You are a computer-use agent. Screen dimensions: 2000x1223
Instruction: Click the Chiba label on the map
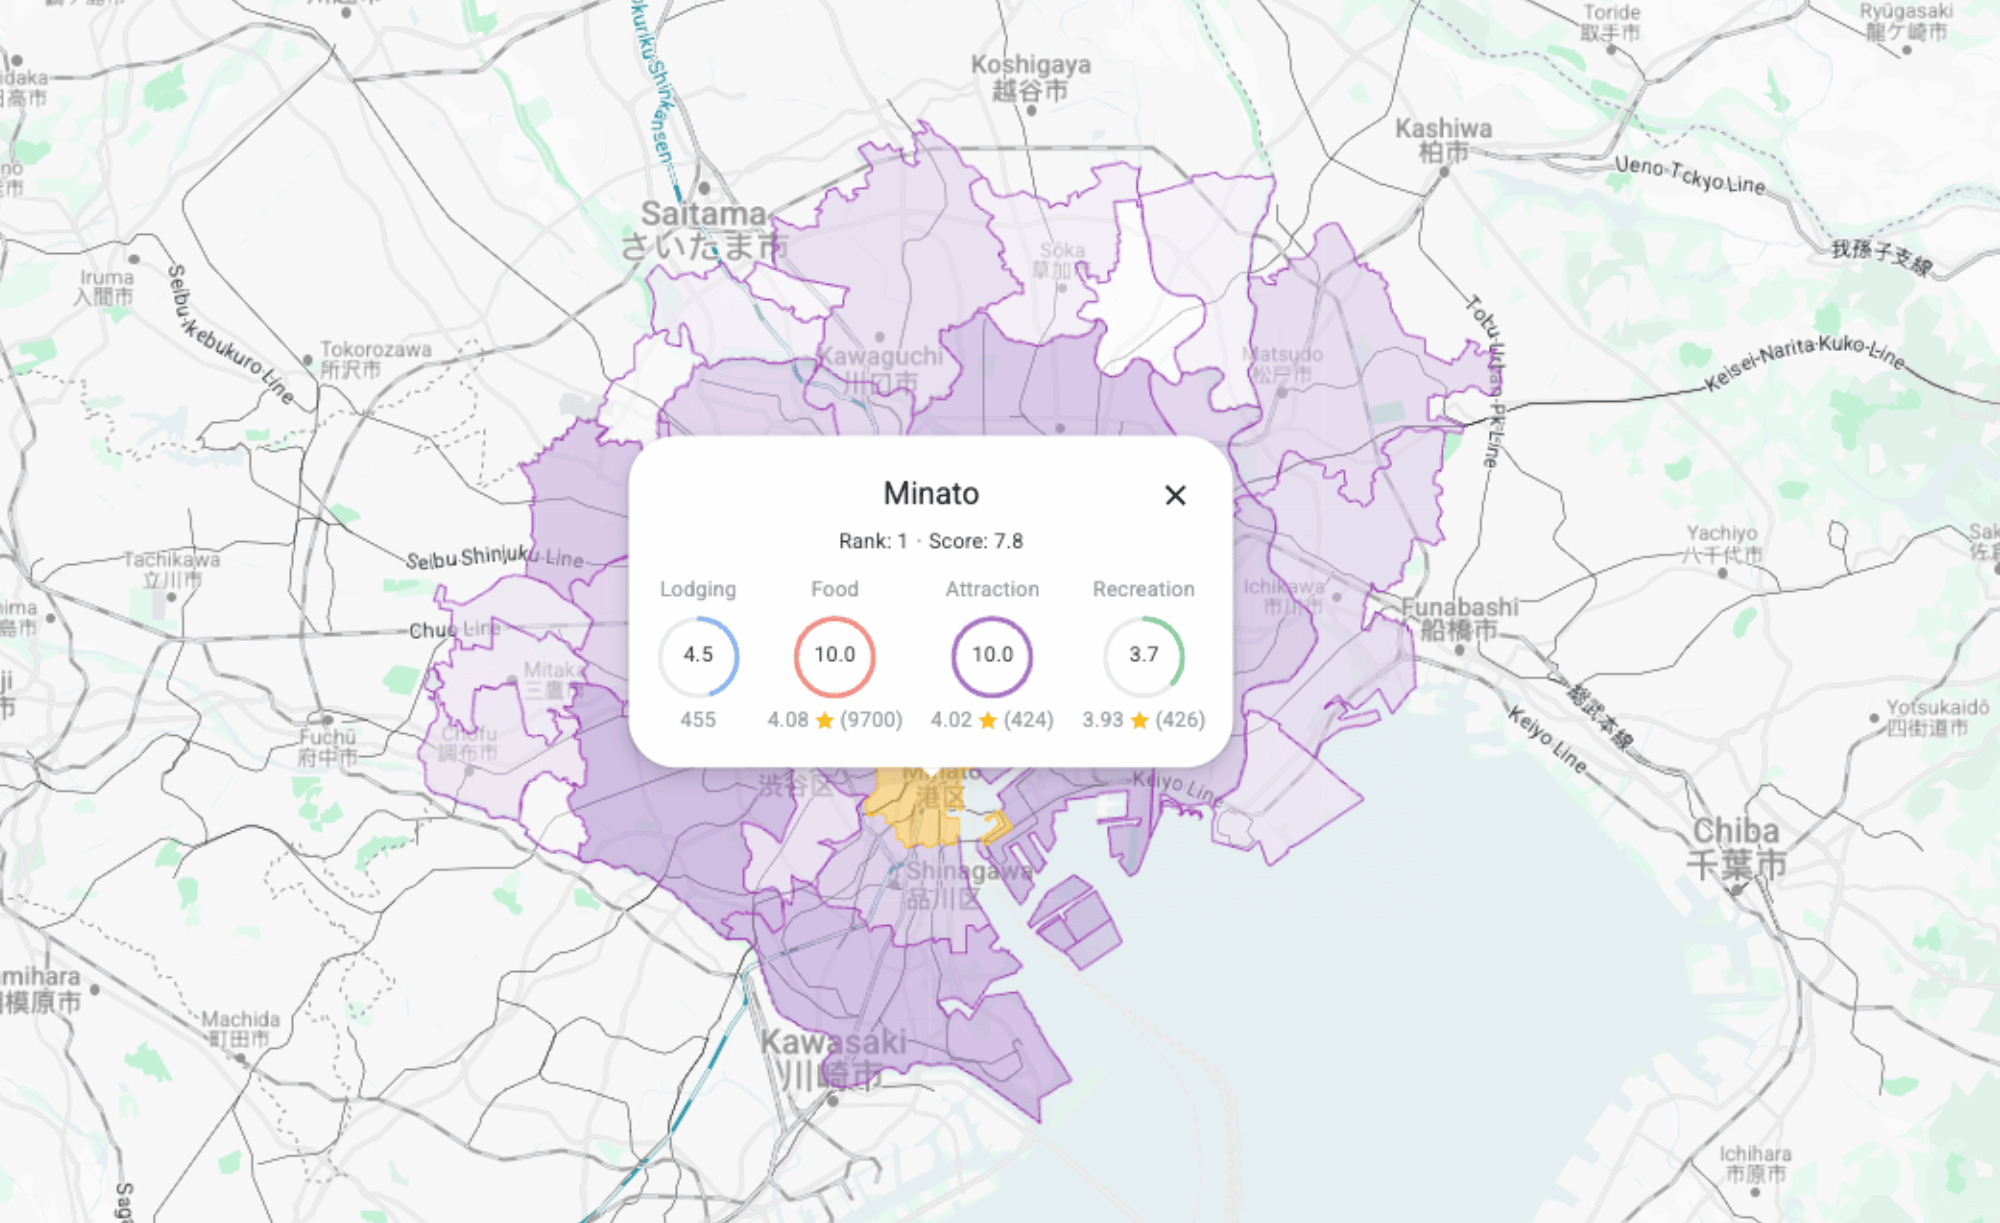[x=1737, y=832]
